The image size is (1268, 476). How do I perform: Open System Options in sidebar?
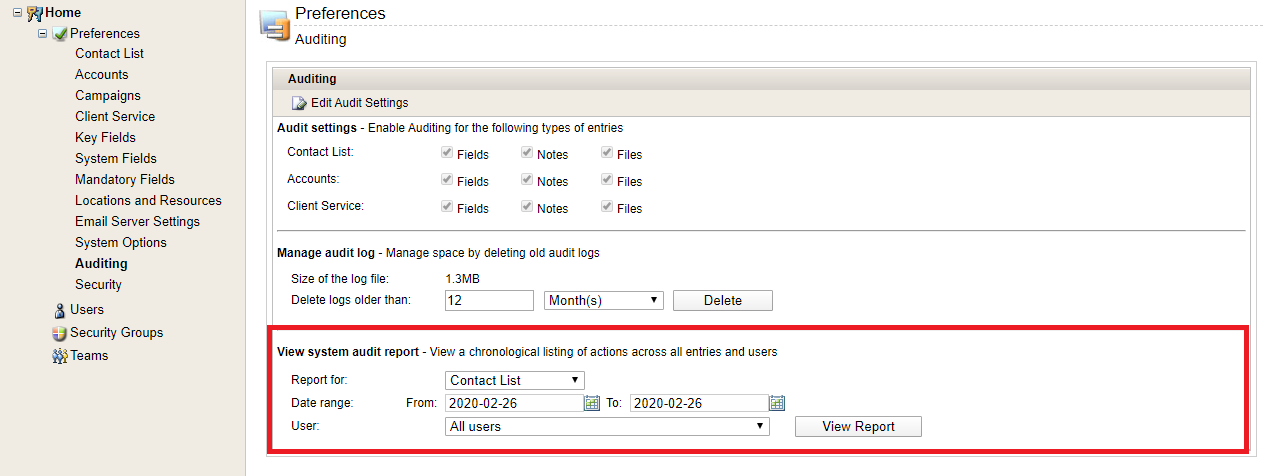pyautogui.click(x=121, y=243)
